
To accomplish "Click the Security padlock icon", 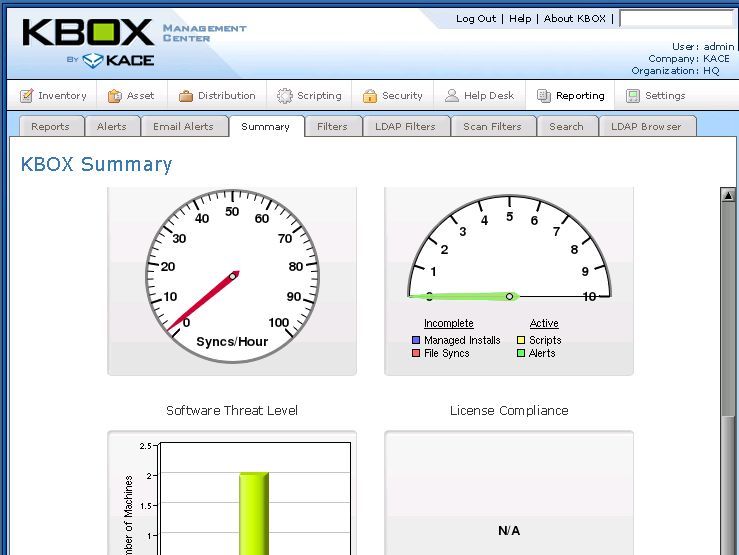I will [370, 96].
